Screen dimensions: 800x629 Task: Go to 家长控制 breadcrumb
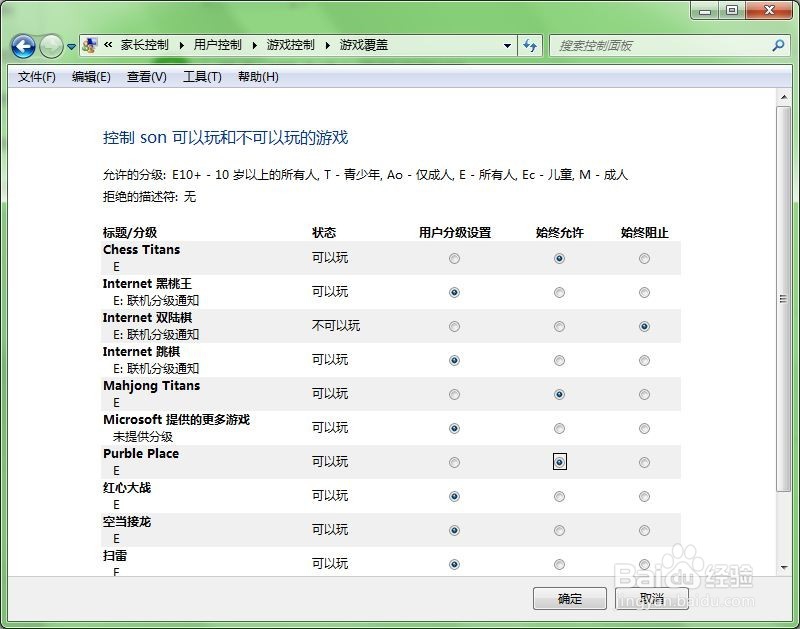point(144,45)
